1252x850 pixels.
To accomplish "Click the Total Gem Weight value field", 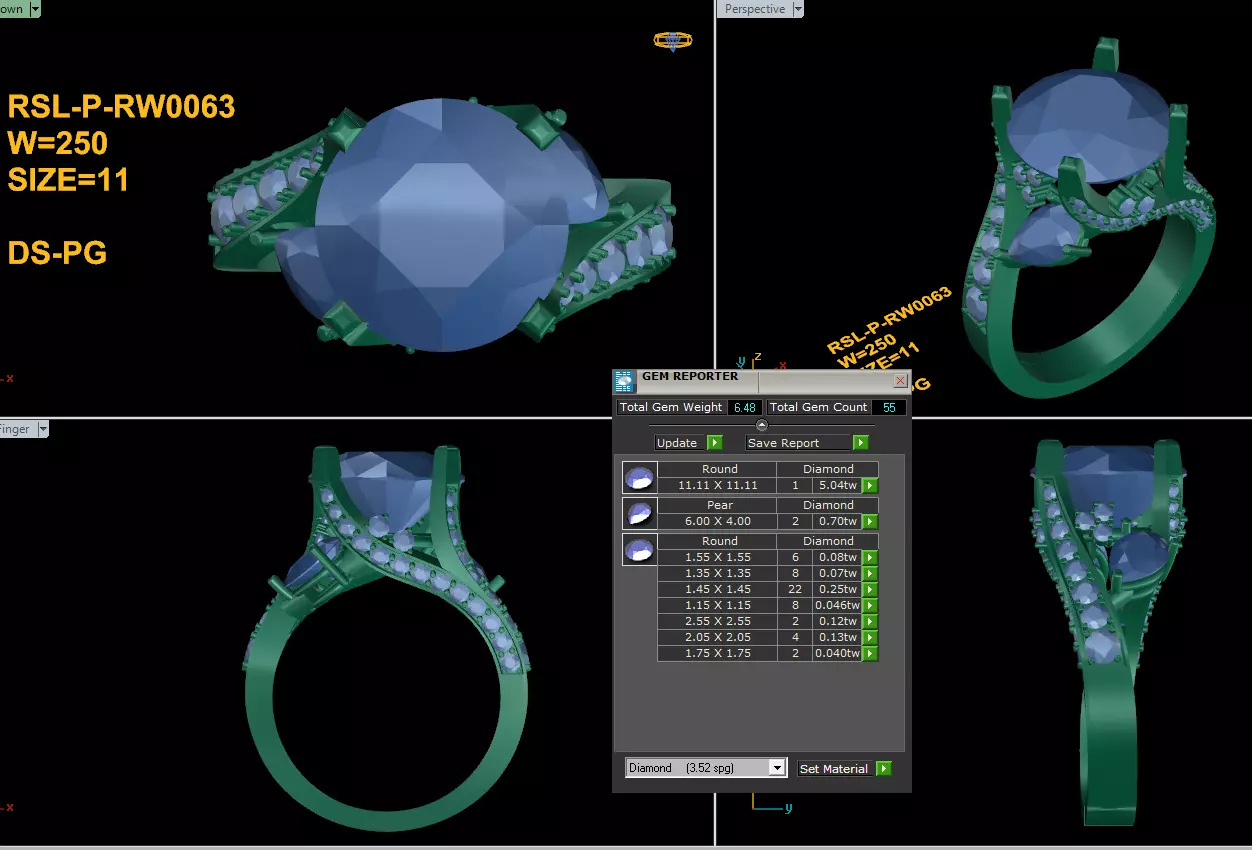I will [745, 407].
